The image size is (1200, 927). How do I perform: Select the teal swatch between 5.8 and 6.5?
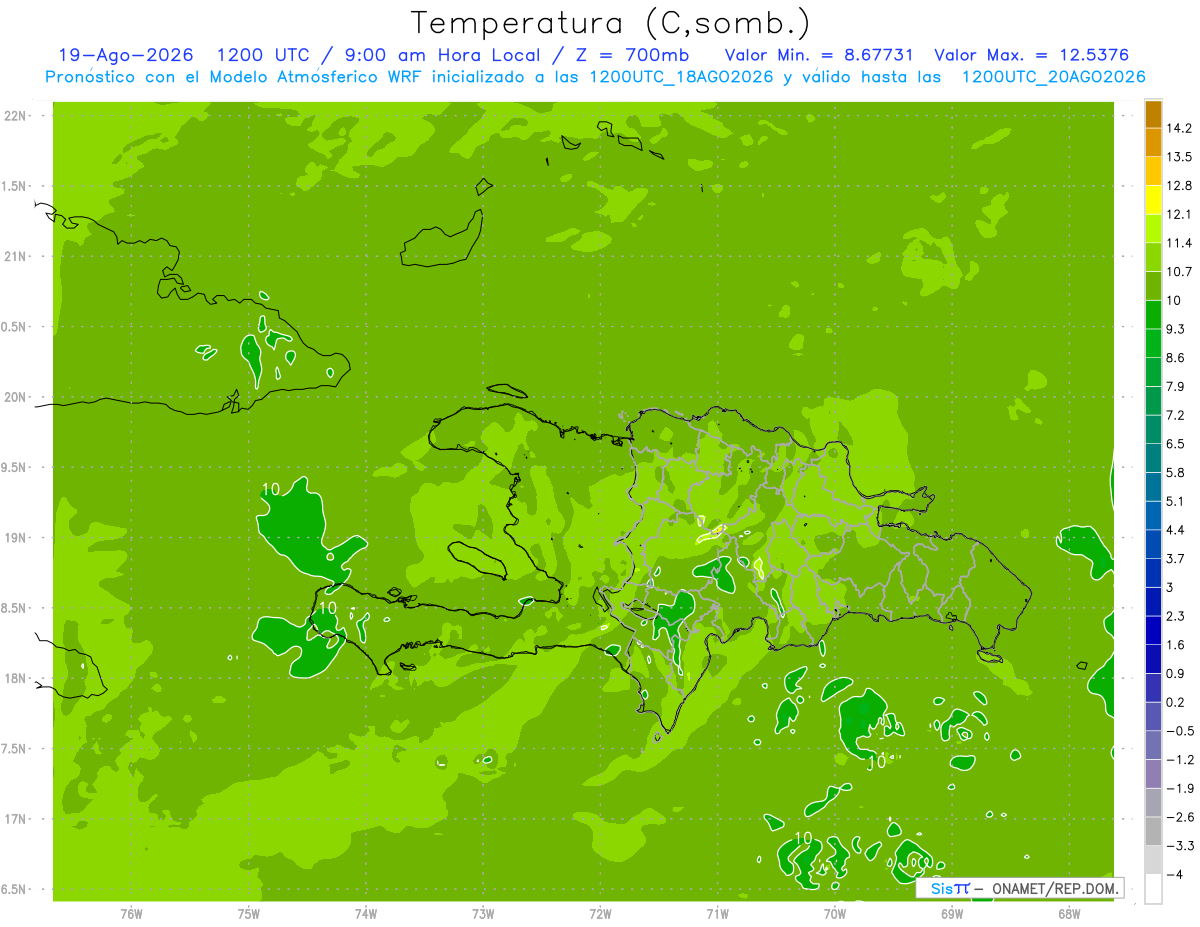pyautogui.click(x=1153, y=458)
